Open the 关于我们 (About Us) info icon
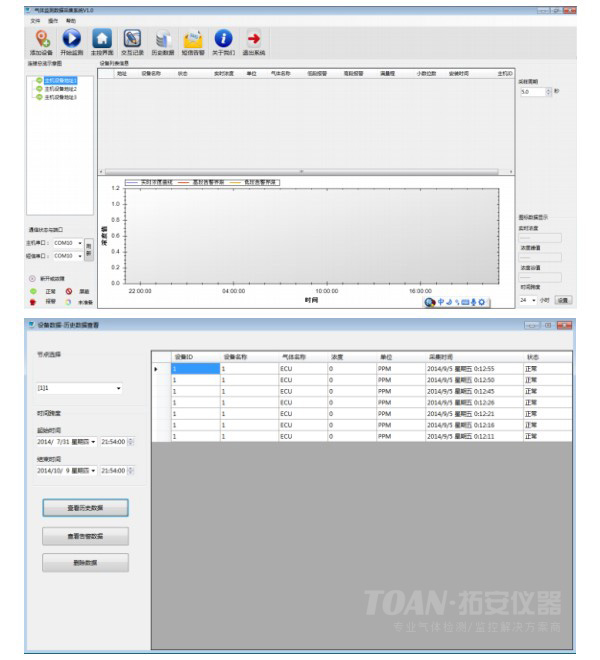Screen dimensions: 600x660 tap(224, 39)
